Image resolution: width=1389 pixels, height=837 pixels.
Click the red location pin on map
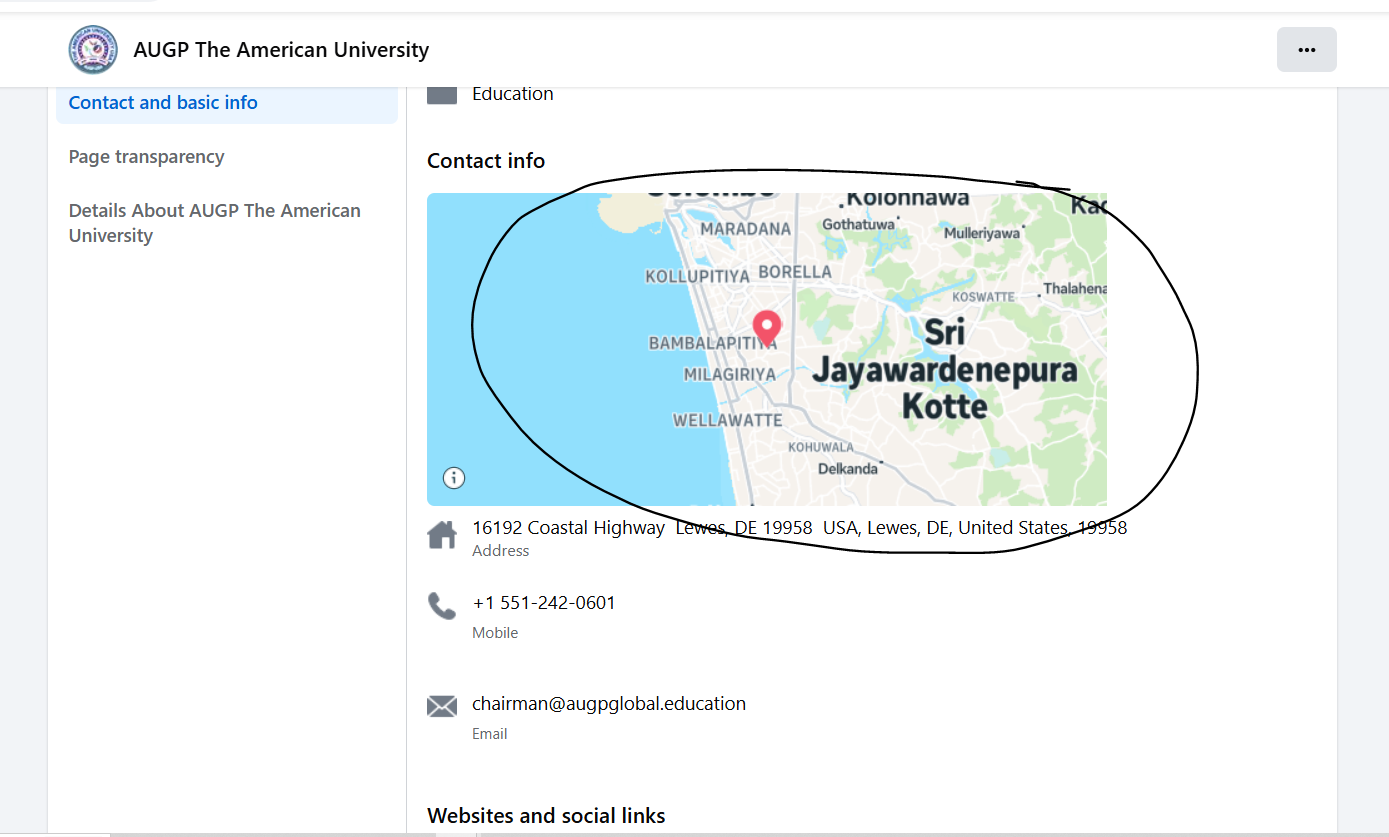tap(766, 329)
